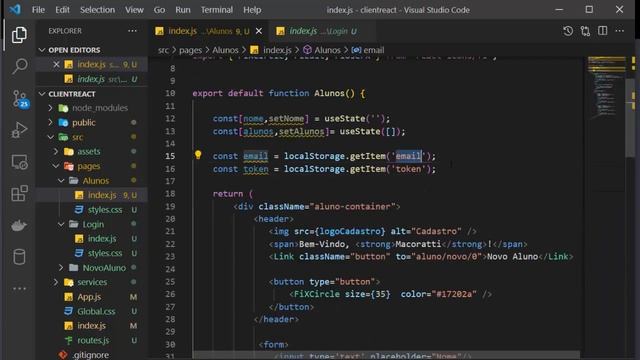The width and height of the screenshot is (640, 360).
Task: Collapse the src folder
Action: 51,137
